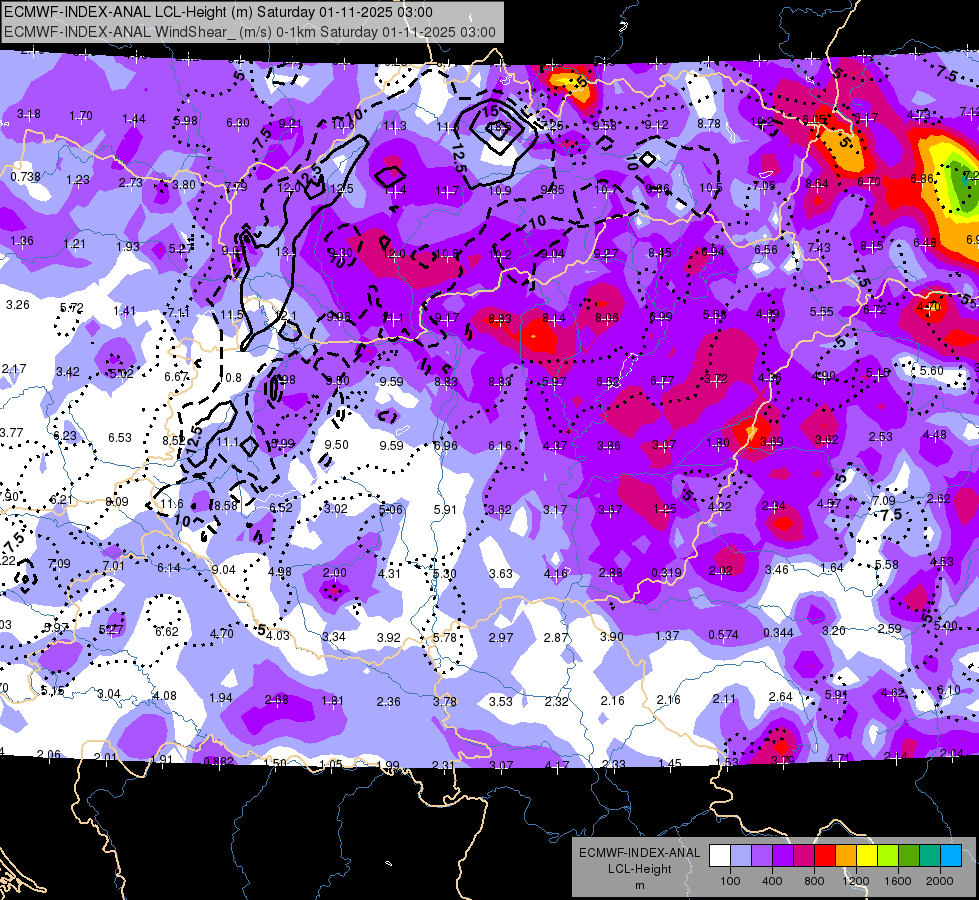The width and height of the screenshot is (979, 900).
Task: Click the map value 0.738
Action: pyautogui.click(x=26, y=177)
